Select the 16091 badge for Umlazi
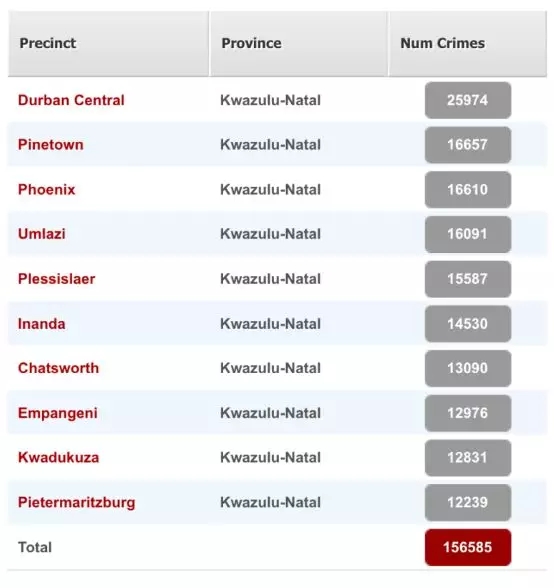This screenshot has width=554, height=588. point(468,234)
